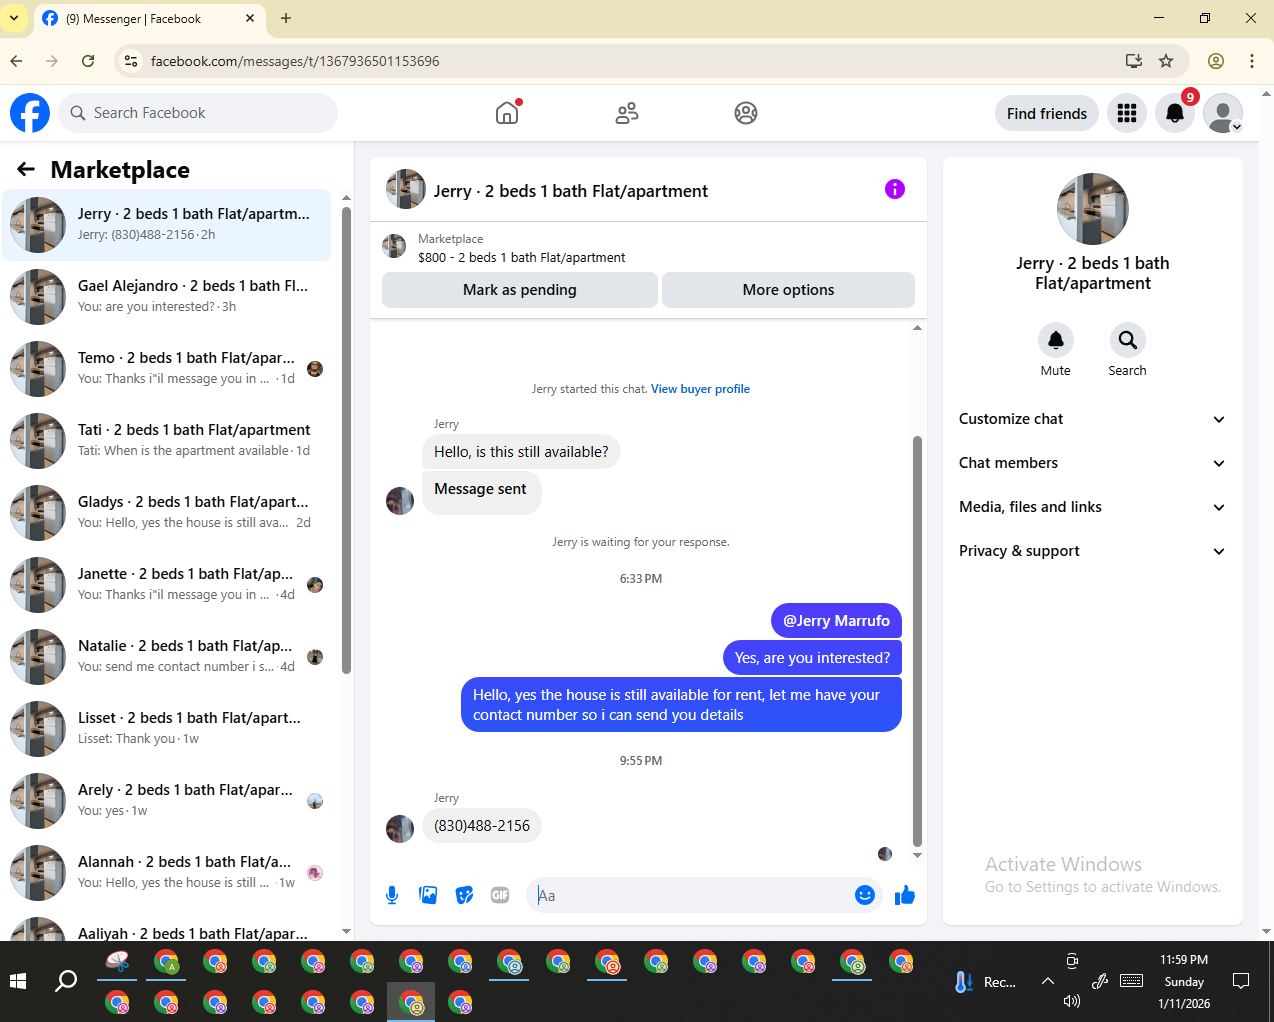Open Natalie conversation
The image size is (1274, 1022).
[x=166, y=657]
